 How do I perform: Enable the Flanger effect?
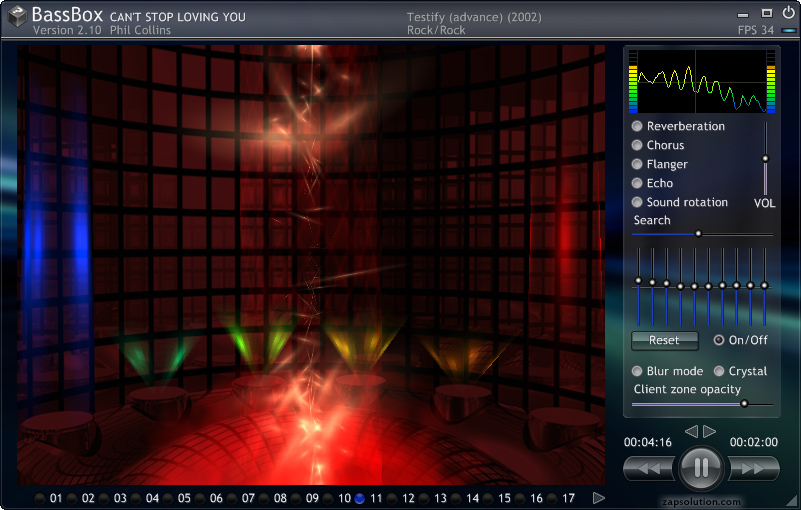(637, 164)
